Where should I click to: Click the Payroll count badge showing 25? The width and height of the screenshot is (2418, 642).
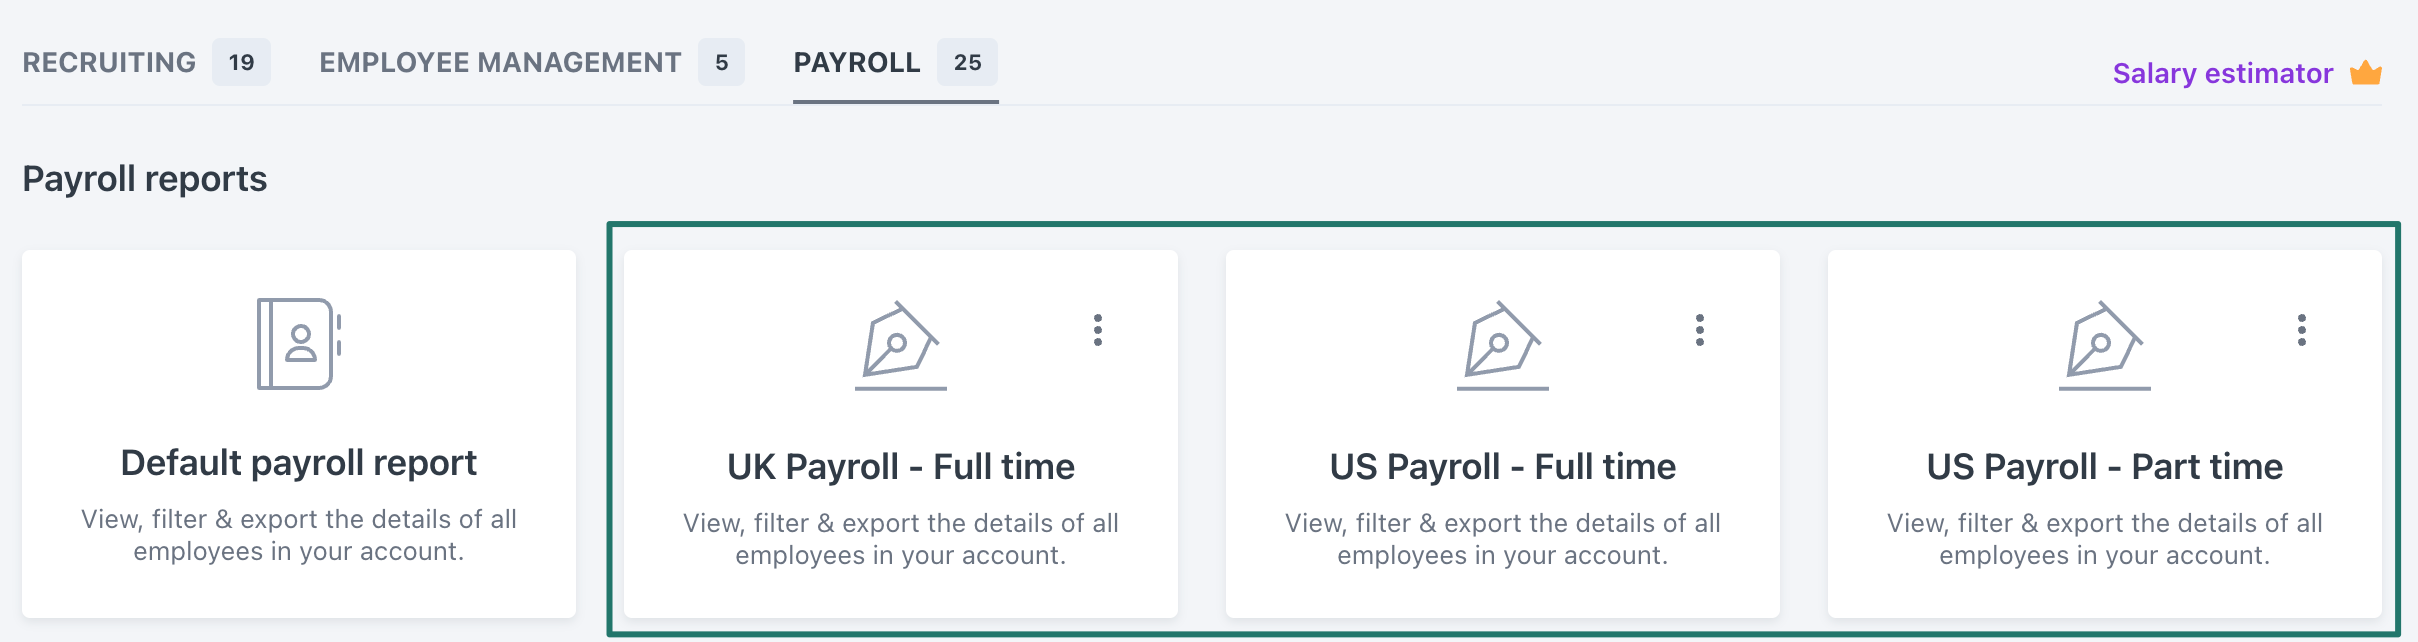(967, 62)
